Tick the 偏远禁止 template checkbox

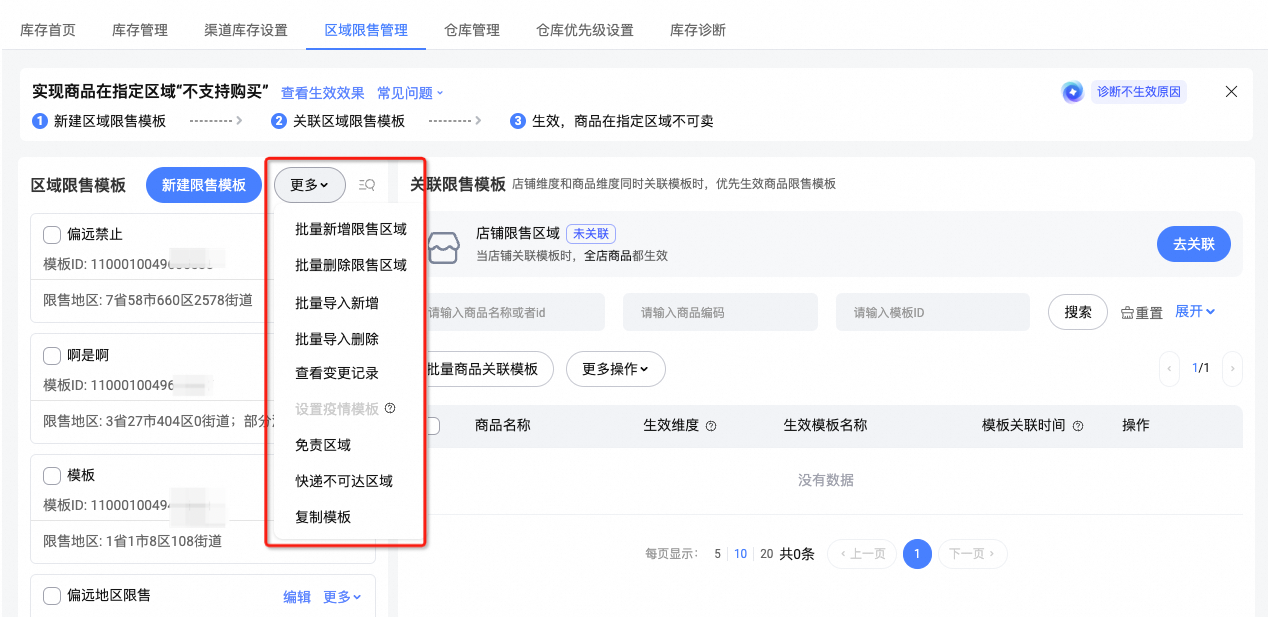[52, 235]
